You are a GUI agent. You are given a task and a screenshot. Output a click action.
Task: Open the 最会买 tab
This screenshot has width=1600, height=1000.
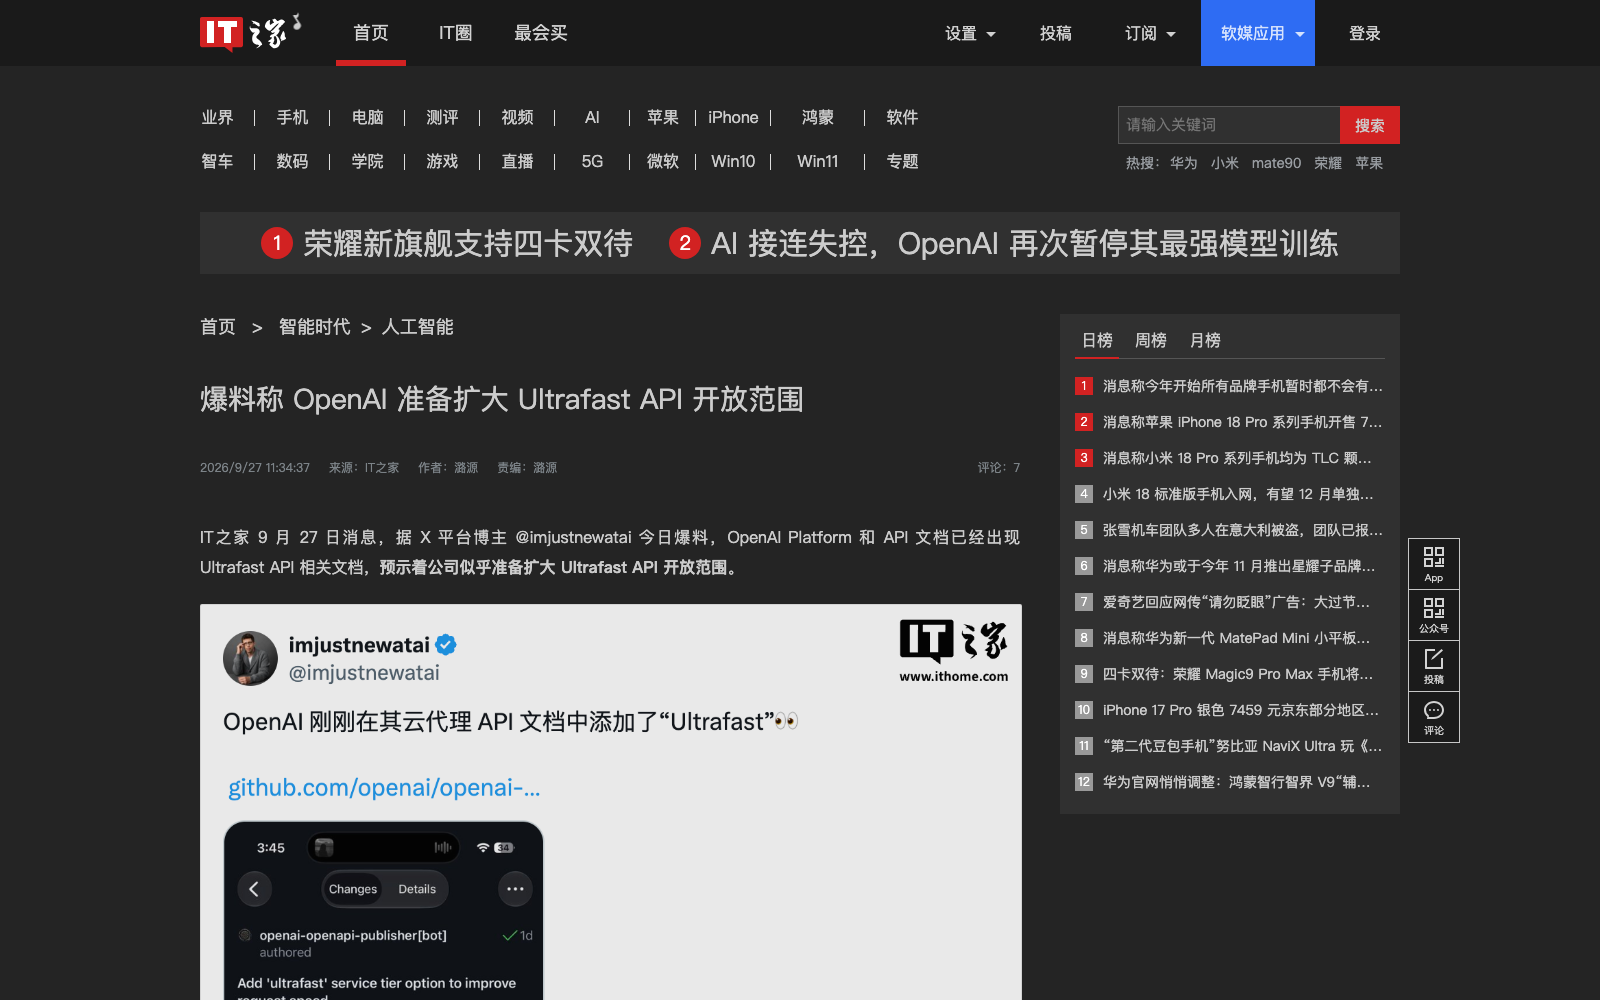[x=541, y=33]
